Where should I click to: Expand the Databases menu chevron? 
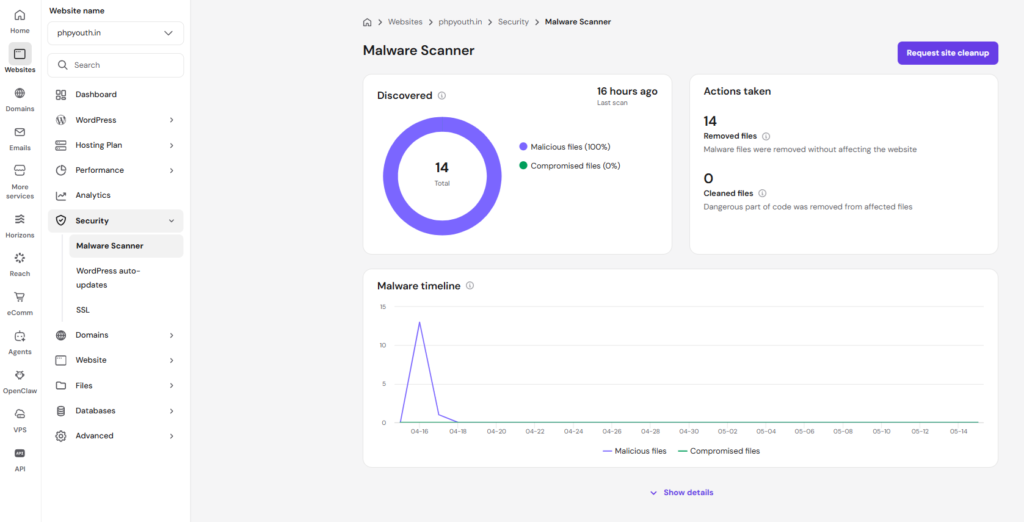tap(172, 411)
